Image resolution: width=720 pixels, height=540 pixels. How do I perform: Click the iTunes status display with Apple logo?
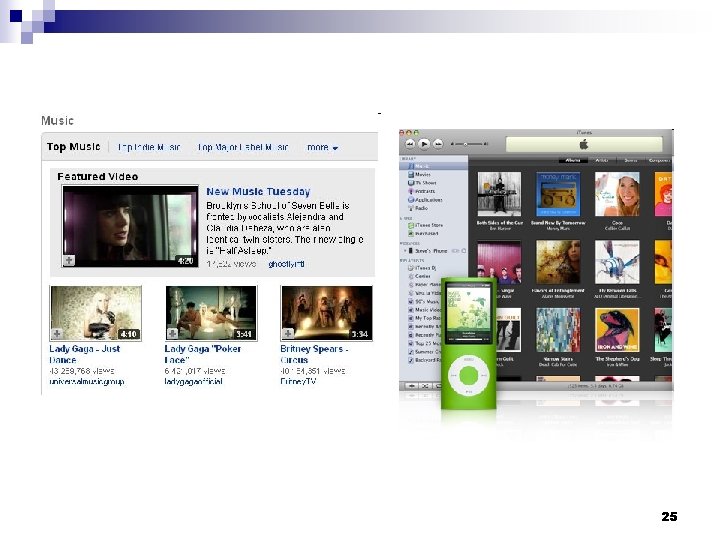tap(584, 144)
